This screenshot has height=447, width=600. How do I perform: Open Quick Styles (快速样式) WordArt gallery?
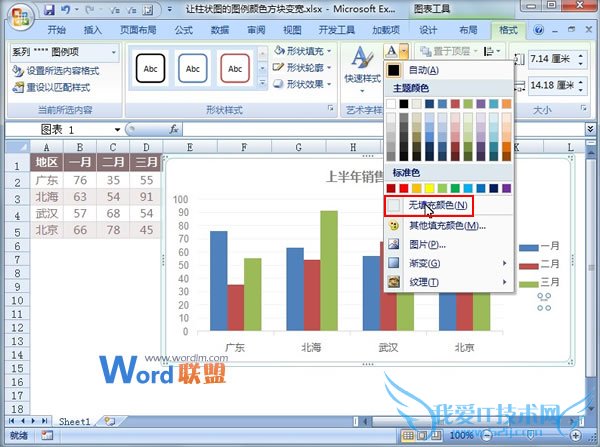(x=362, y=69)
